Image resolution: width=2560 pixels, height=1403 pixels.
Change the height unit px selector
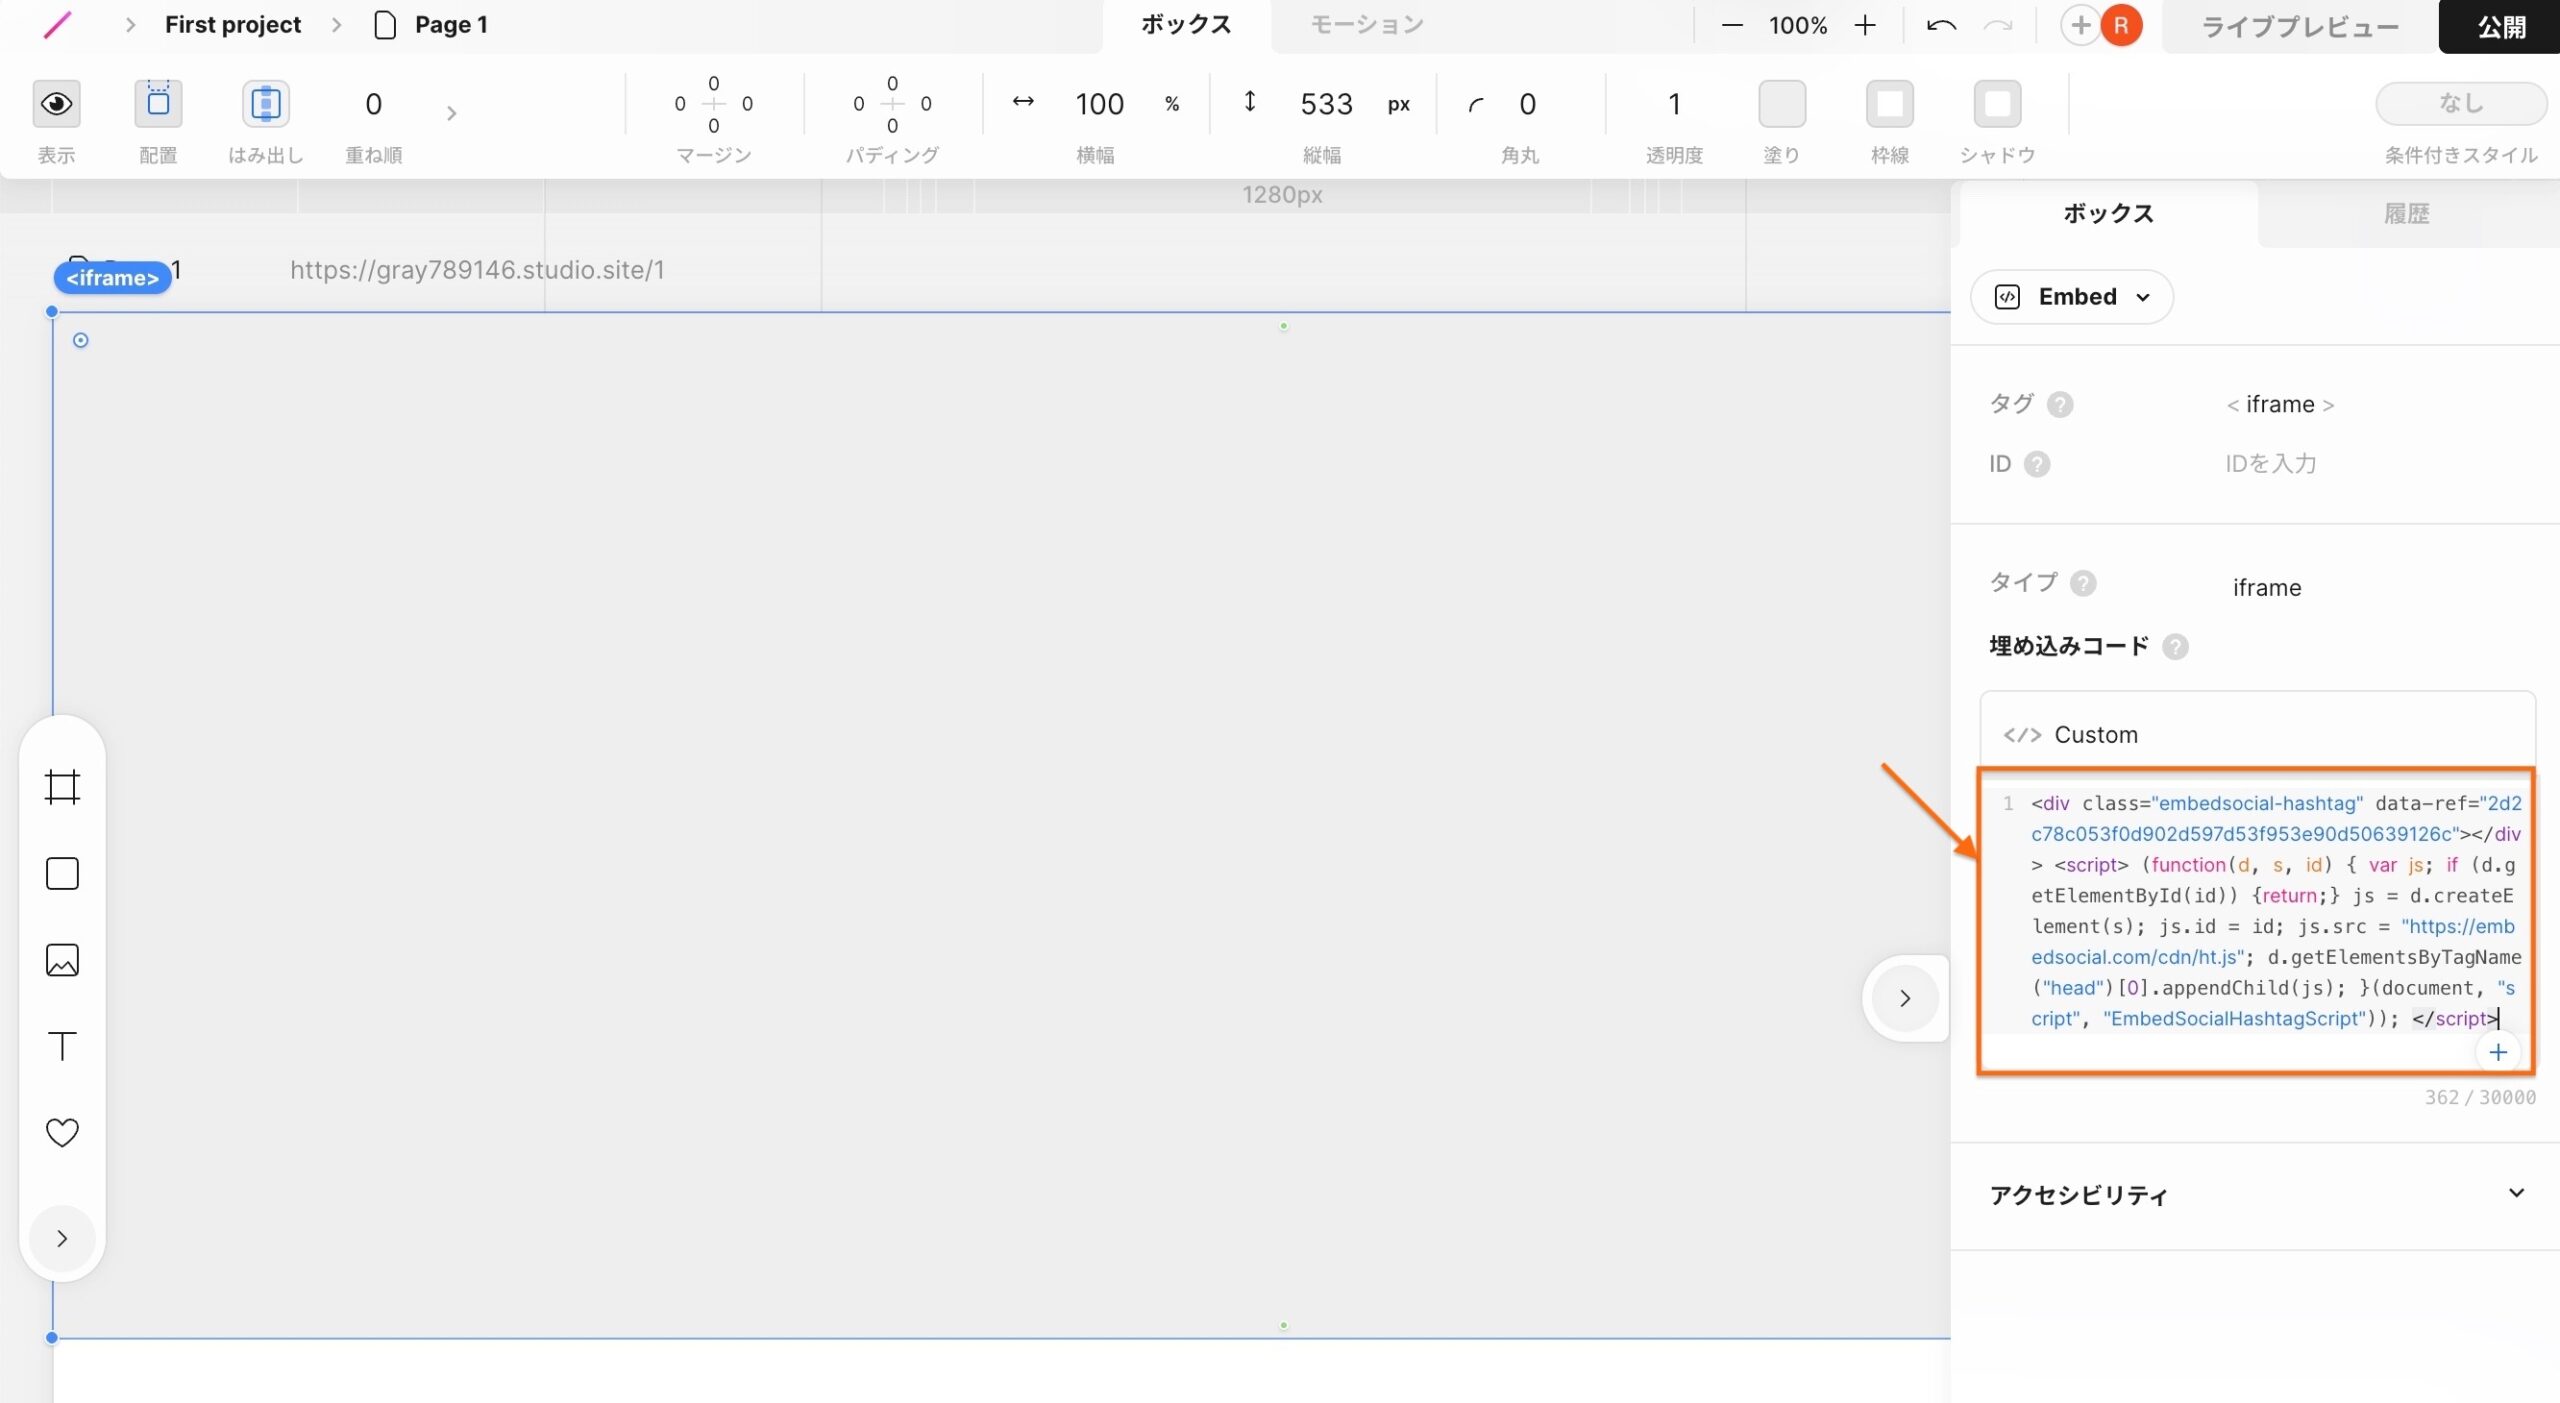[x=1399, y=104]
